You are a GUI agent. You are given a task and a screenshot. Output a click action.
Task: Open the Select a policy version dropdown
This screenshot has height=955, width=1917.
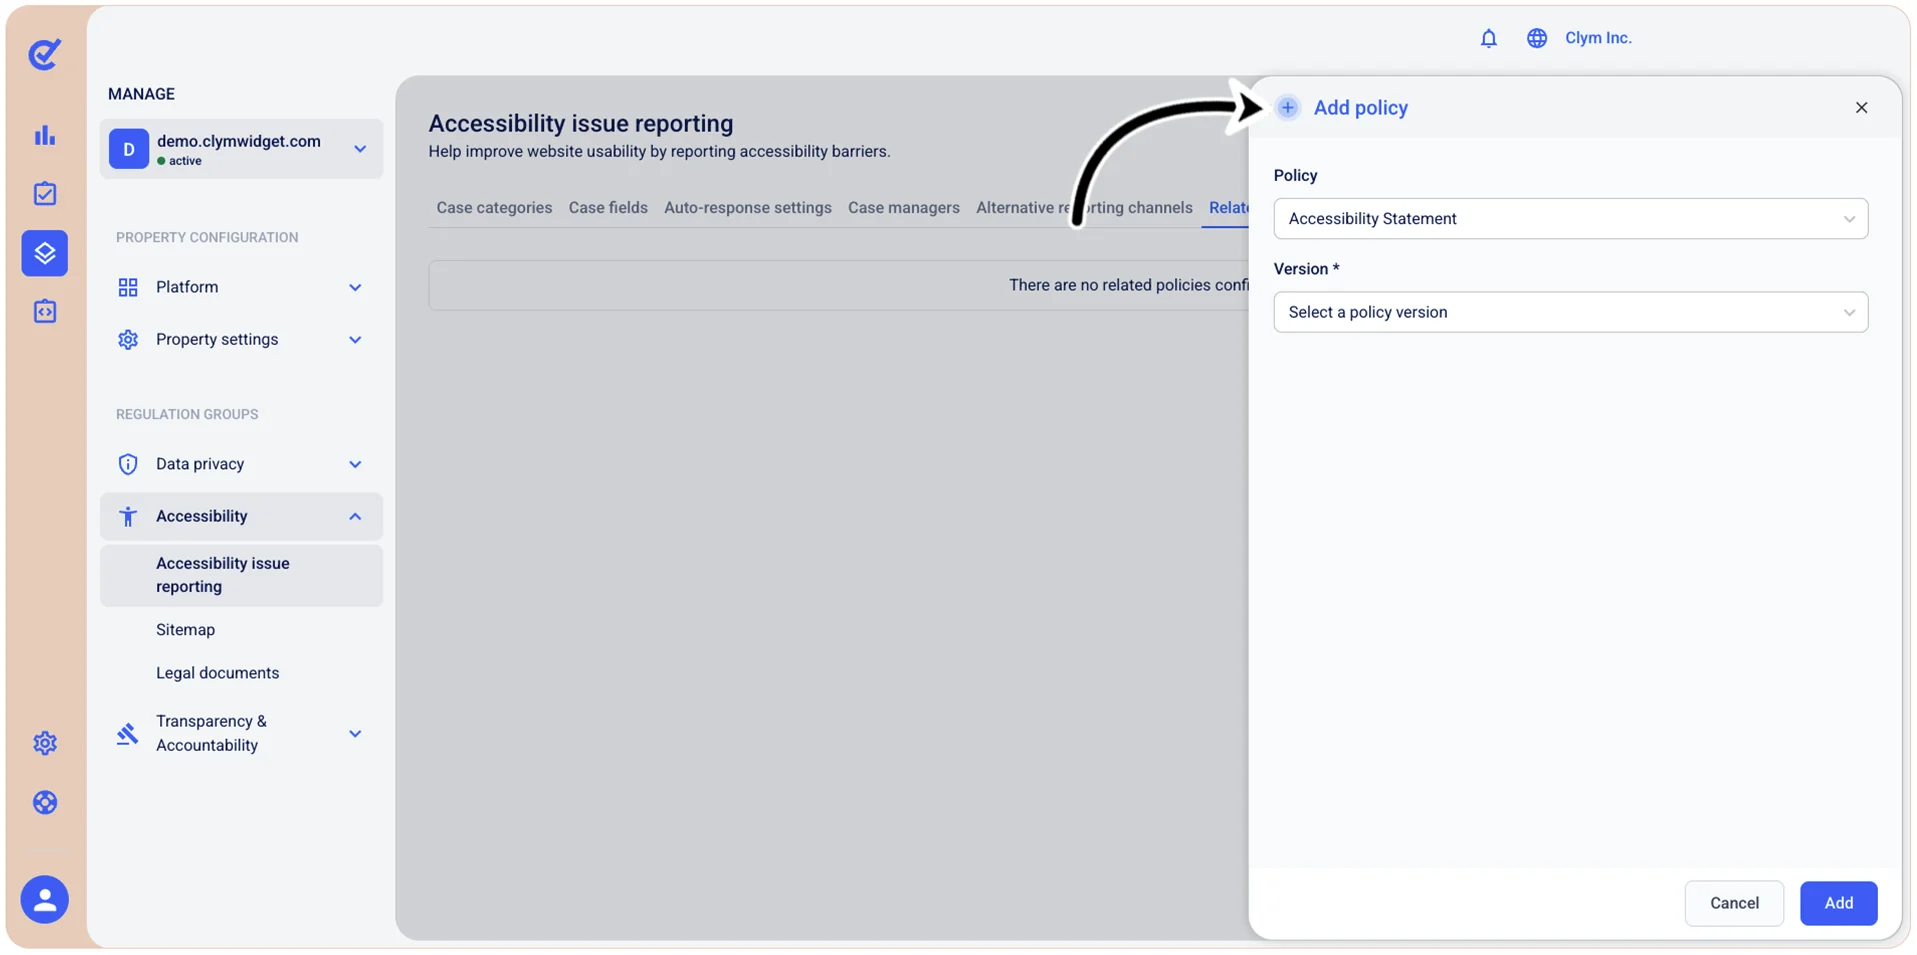(1570, 312)
